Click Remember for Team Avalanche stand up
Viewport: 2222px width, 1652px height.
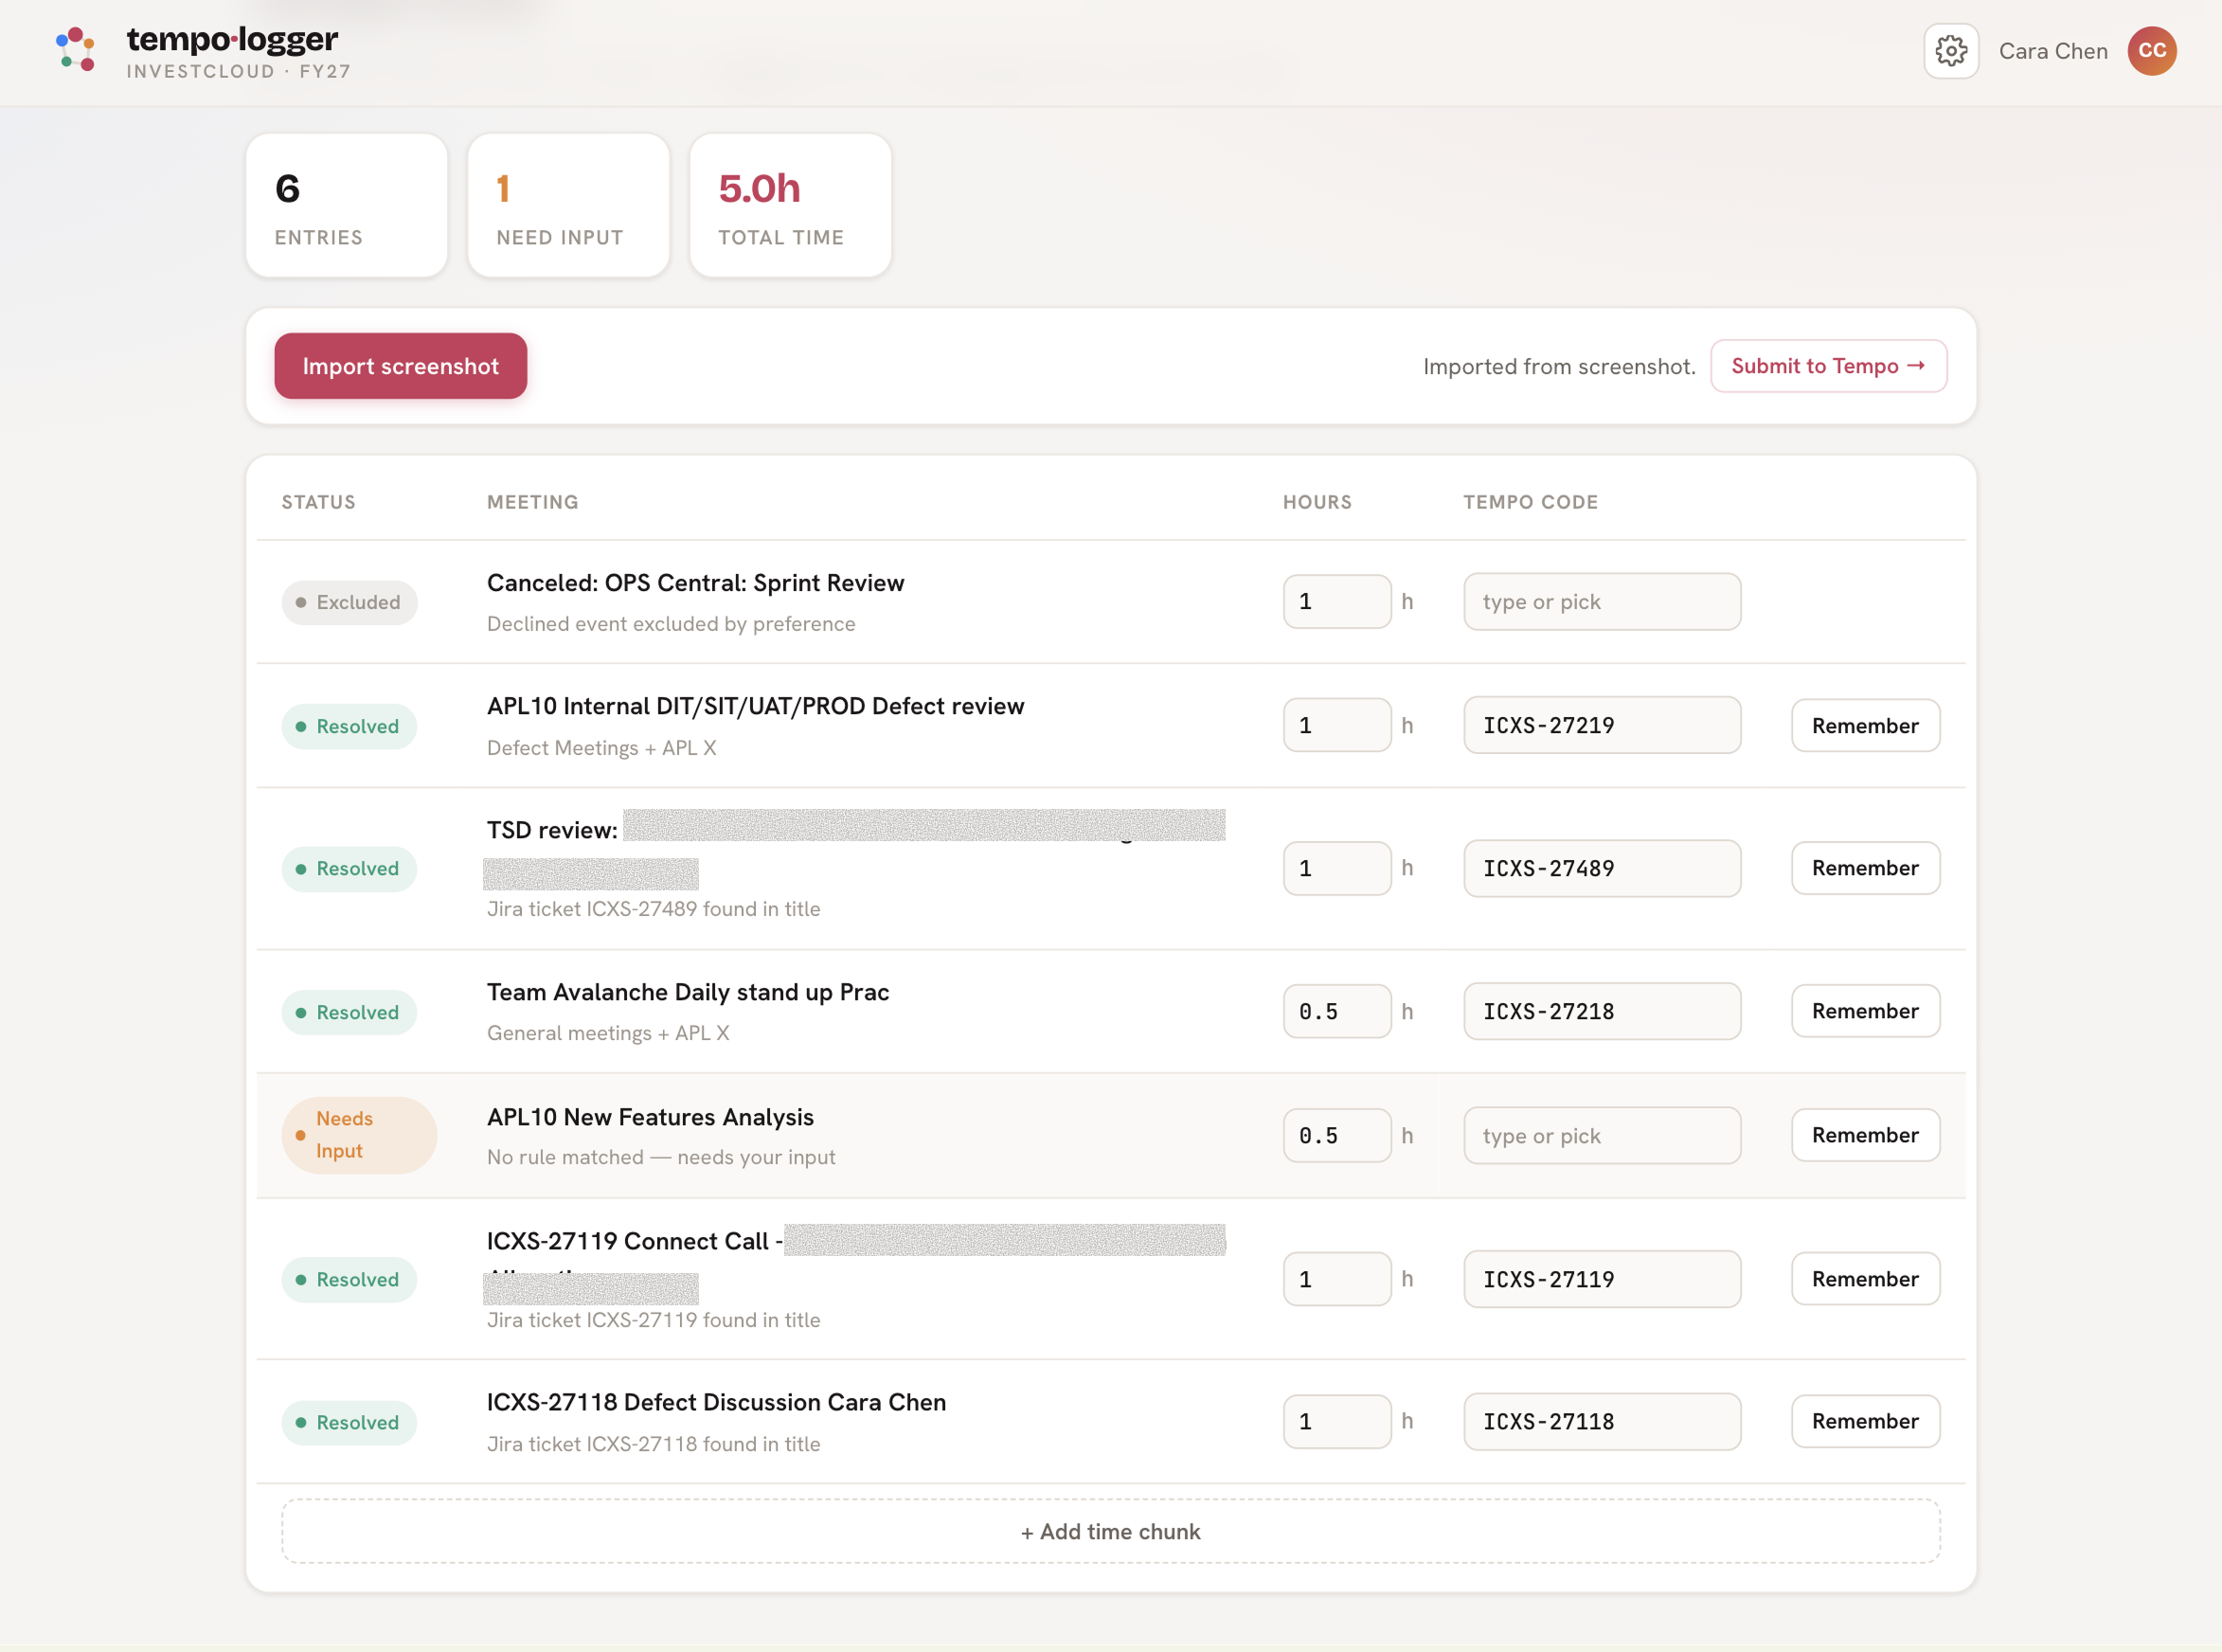coord(1864,1011)
